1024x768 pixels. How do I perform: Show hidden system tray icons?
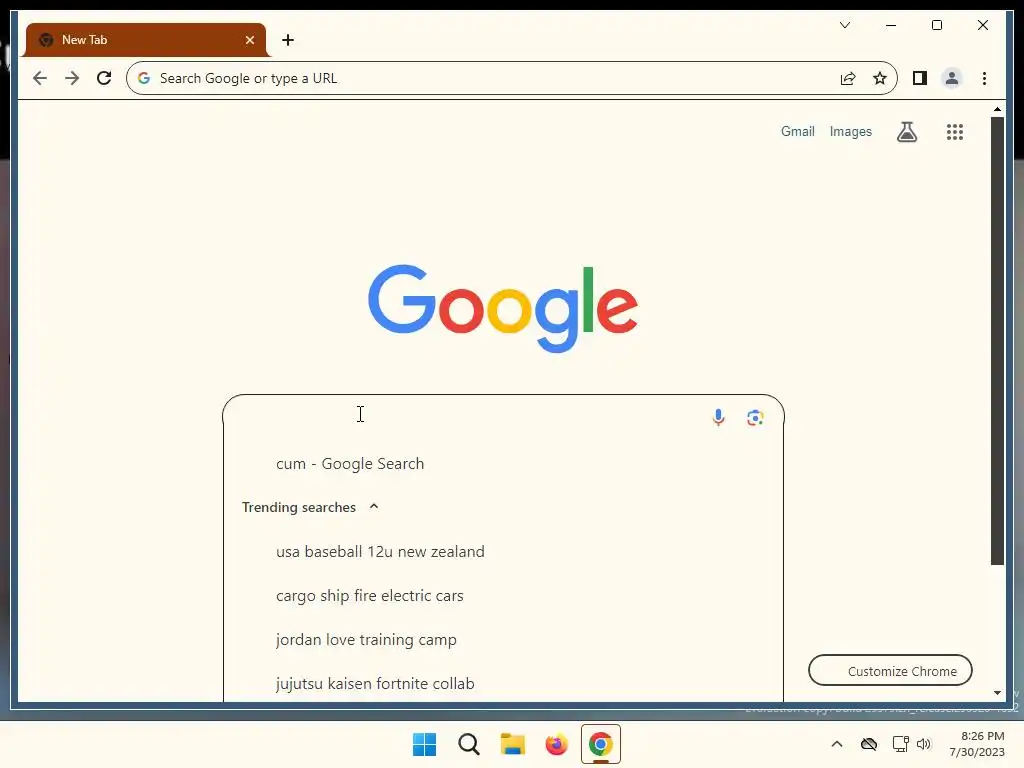[837, 744]
